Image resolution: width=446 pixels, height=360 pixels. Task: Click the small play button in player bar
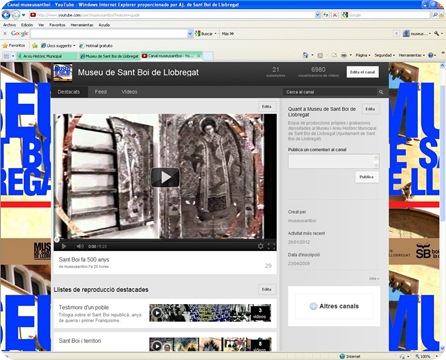[x=64, y=246]
